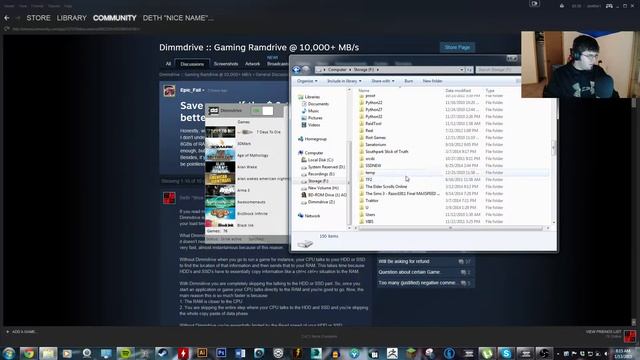Open Steam from the taskbar
The width and height of the screenshot is (640, 360).
(x=163, y=353)
